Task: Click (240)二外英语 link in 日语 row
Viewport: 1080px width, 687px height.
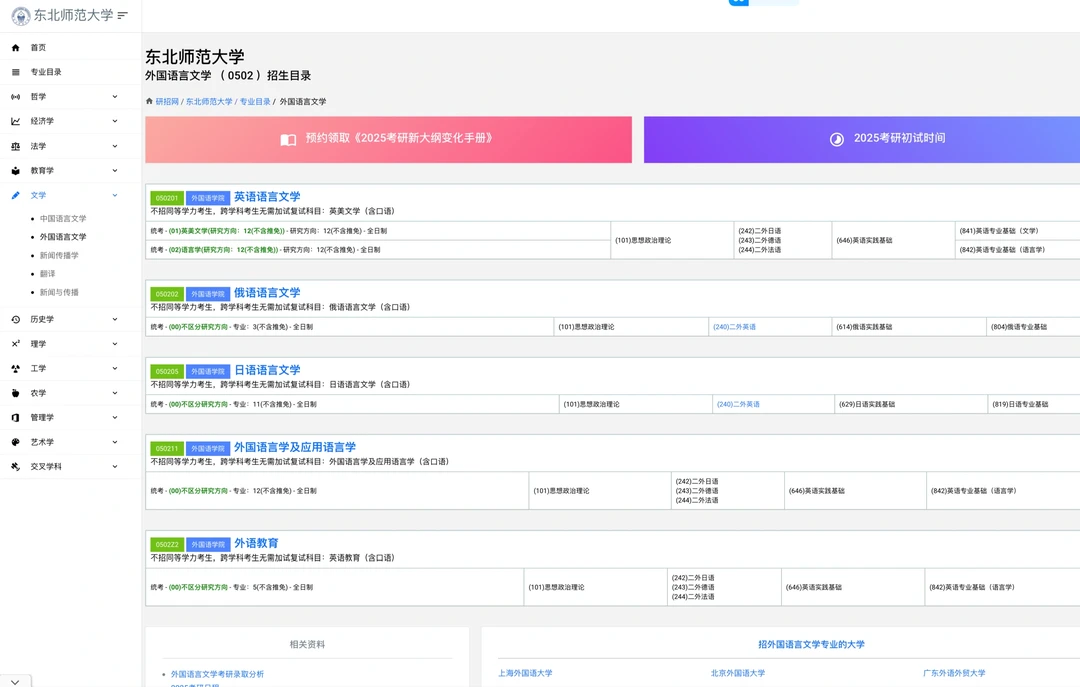Action: [738, 404]
